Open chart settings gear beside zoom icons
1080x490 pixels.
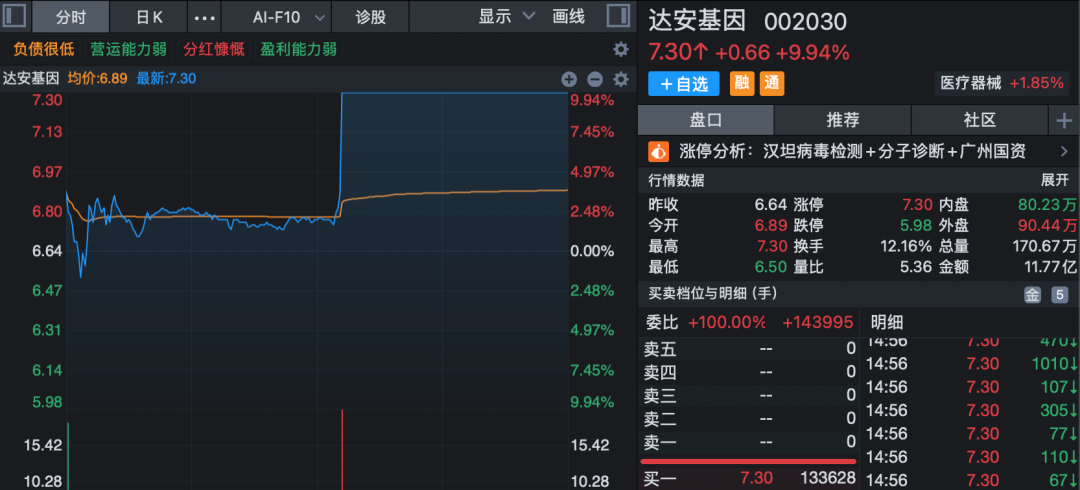621,79
